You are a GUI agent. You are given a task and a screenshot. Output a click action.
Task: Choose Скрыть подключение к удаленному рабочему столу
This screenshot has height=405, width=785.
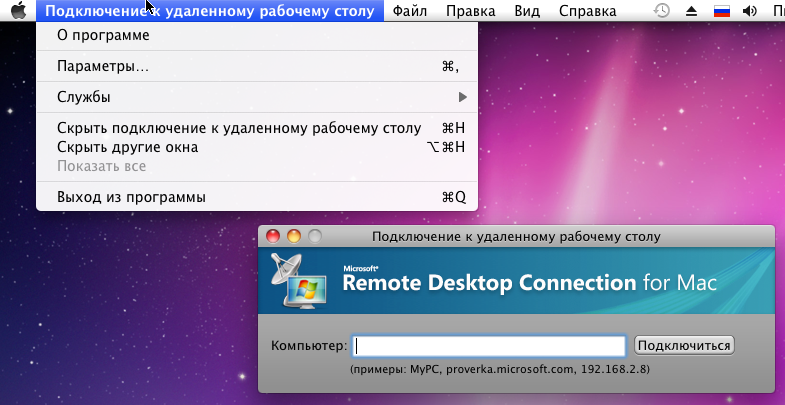pos(257,128)
